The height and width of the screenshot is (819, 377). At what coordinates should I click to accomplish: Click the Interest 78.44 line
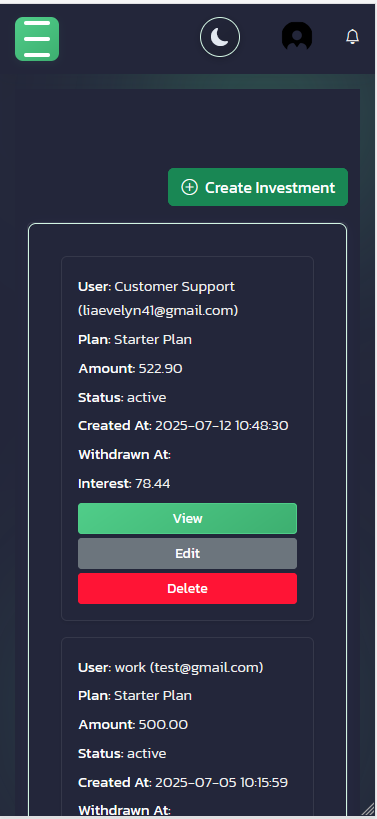124,484
